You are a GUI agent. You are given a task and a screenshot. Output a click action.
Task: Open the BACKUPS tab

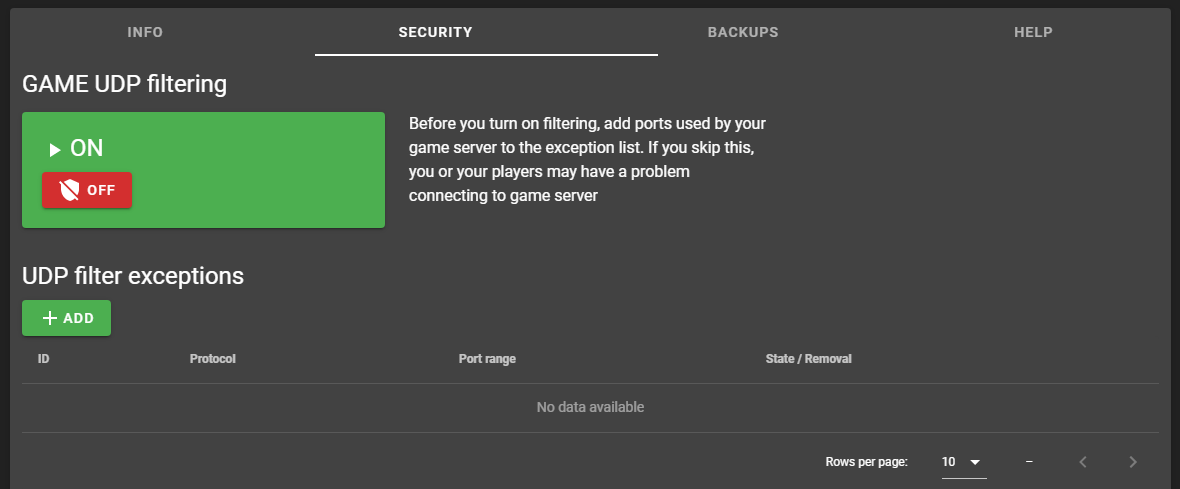pos(743,32)
